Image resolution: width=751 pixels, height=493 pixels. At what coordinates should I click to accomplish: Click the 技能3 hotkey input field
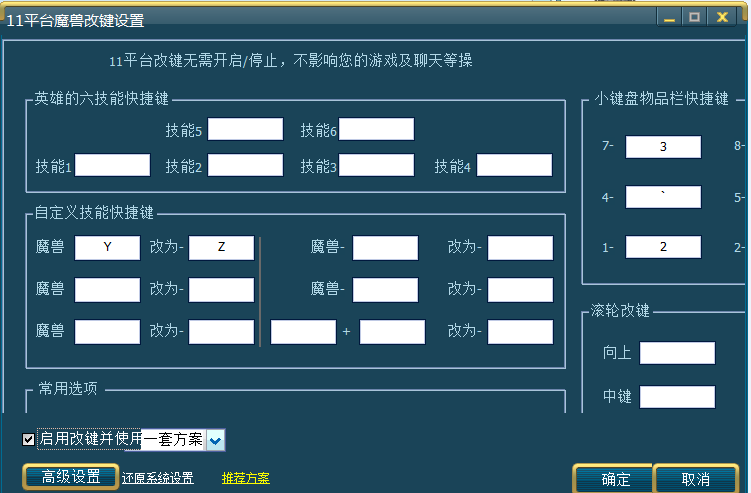point(376,165)
